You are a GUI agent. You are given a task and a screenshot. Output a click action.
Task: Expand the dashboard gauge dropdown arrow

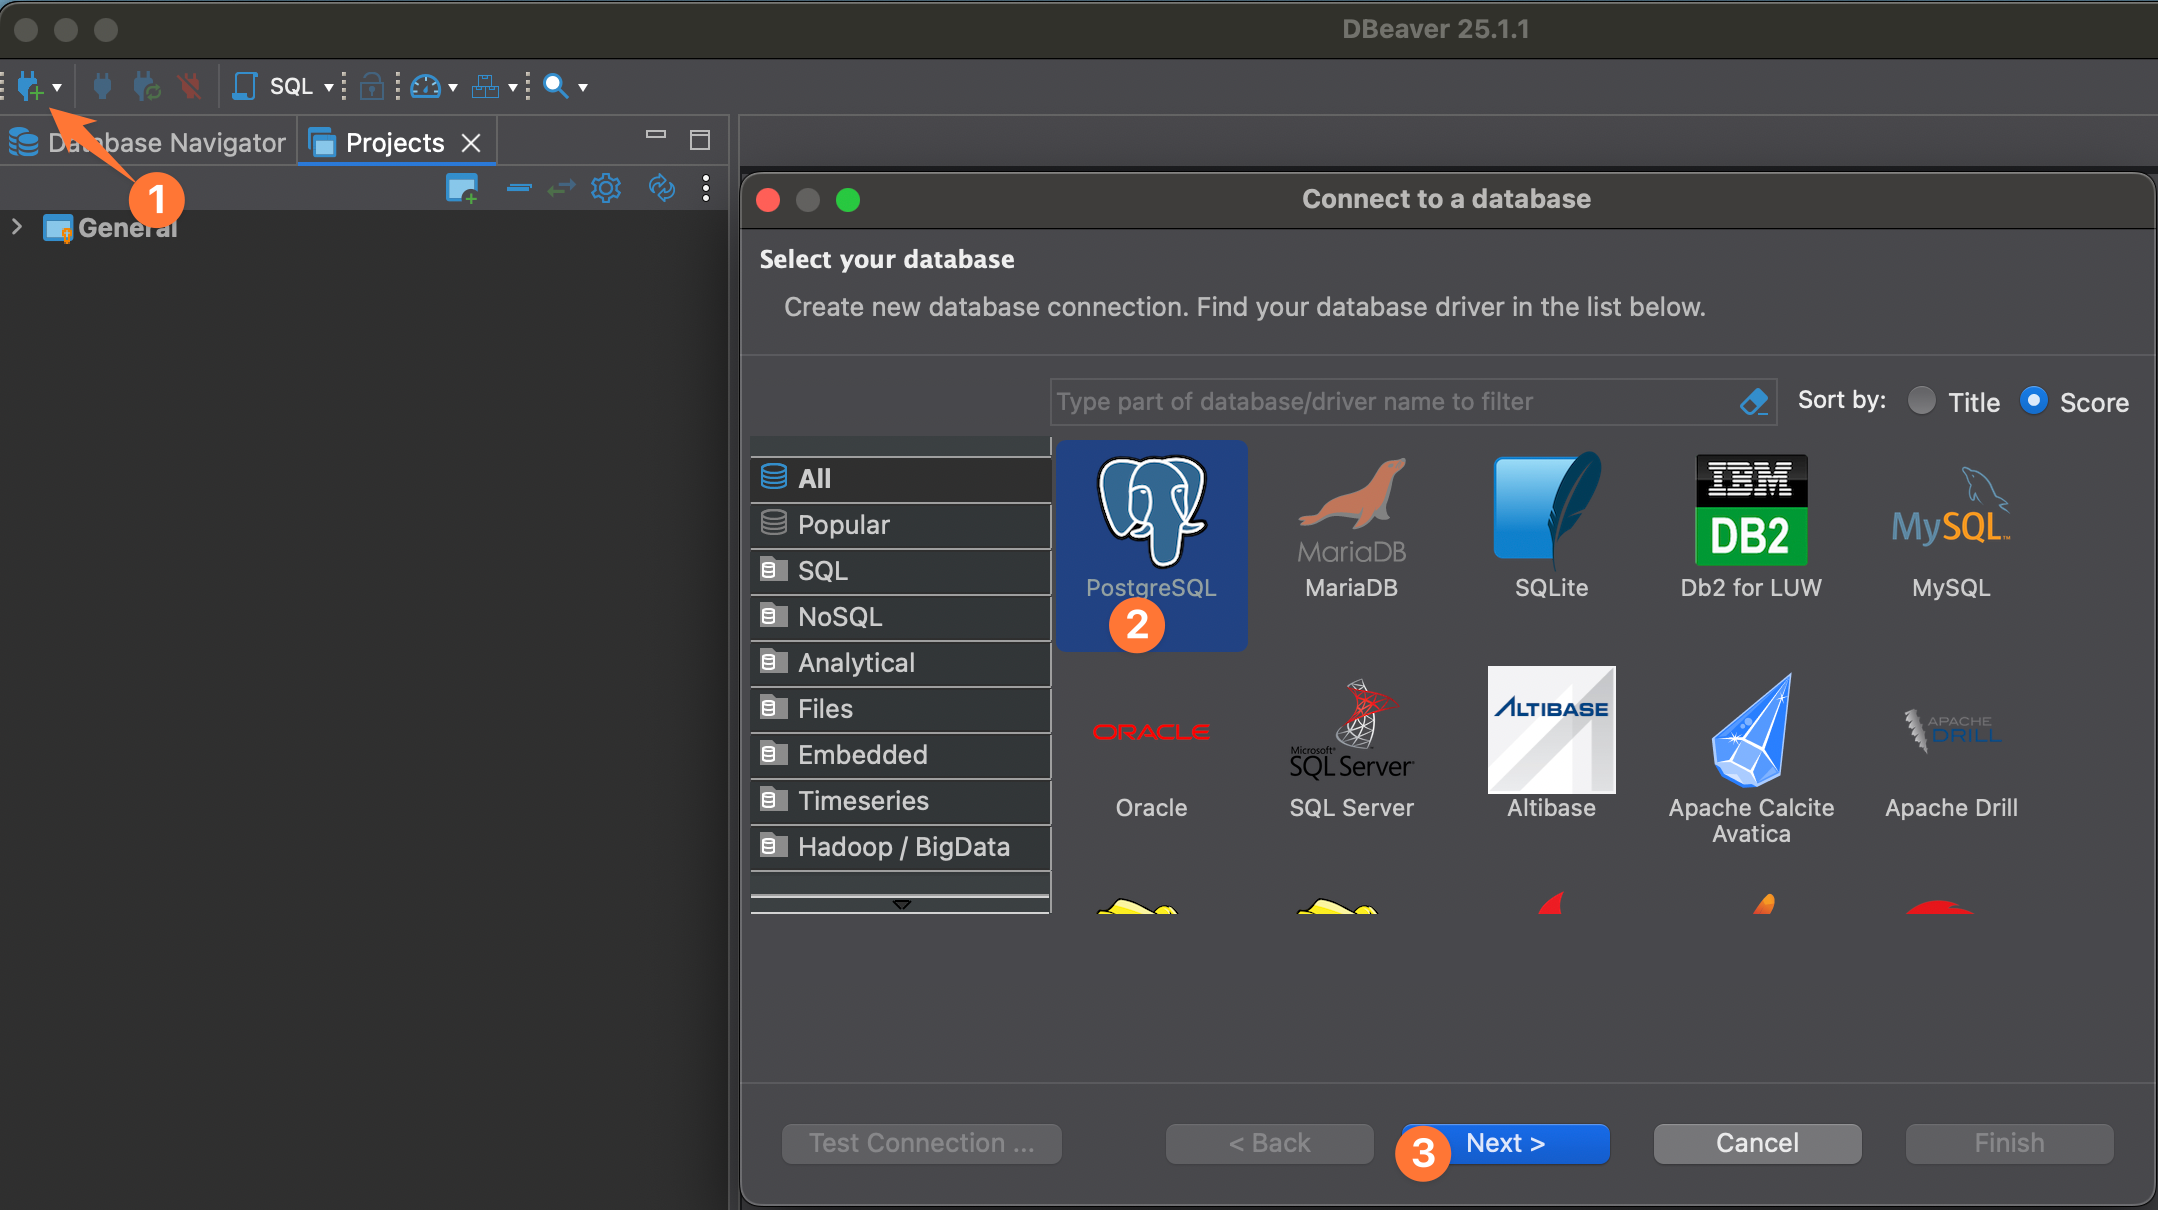[453, 87]
